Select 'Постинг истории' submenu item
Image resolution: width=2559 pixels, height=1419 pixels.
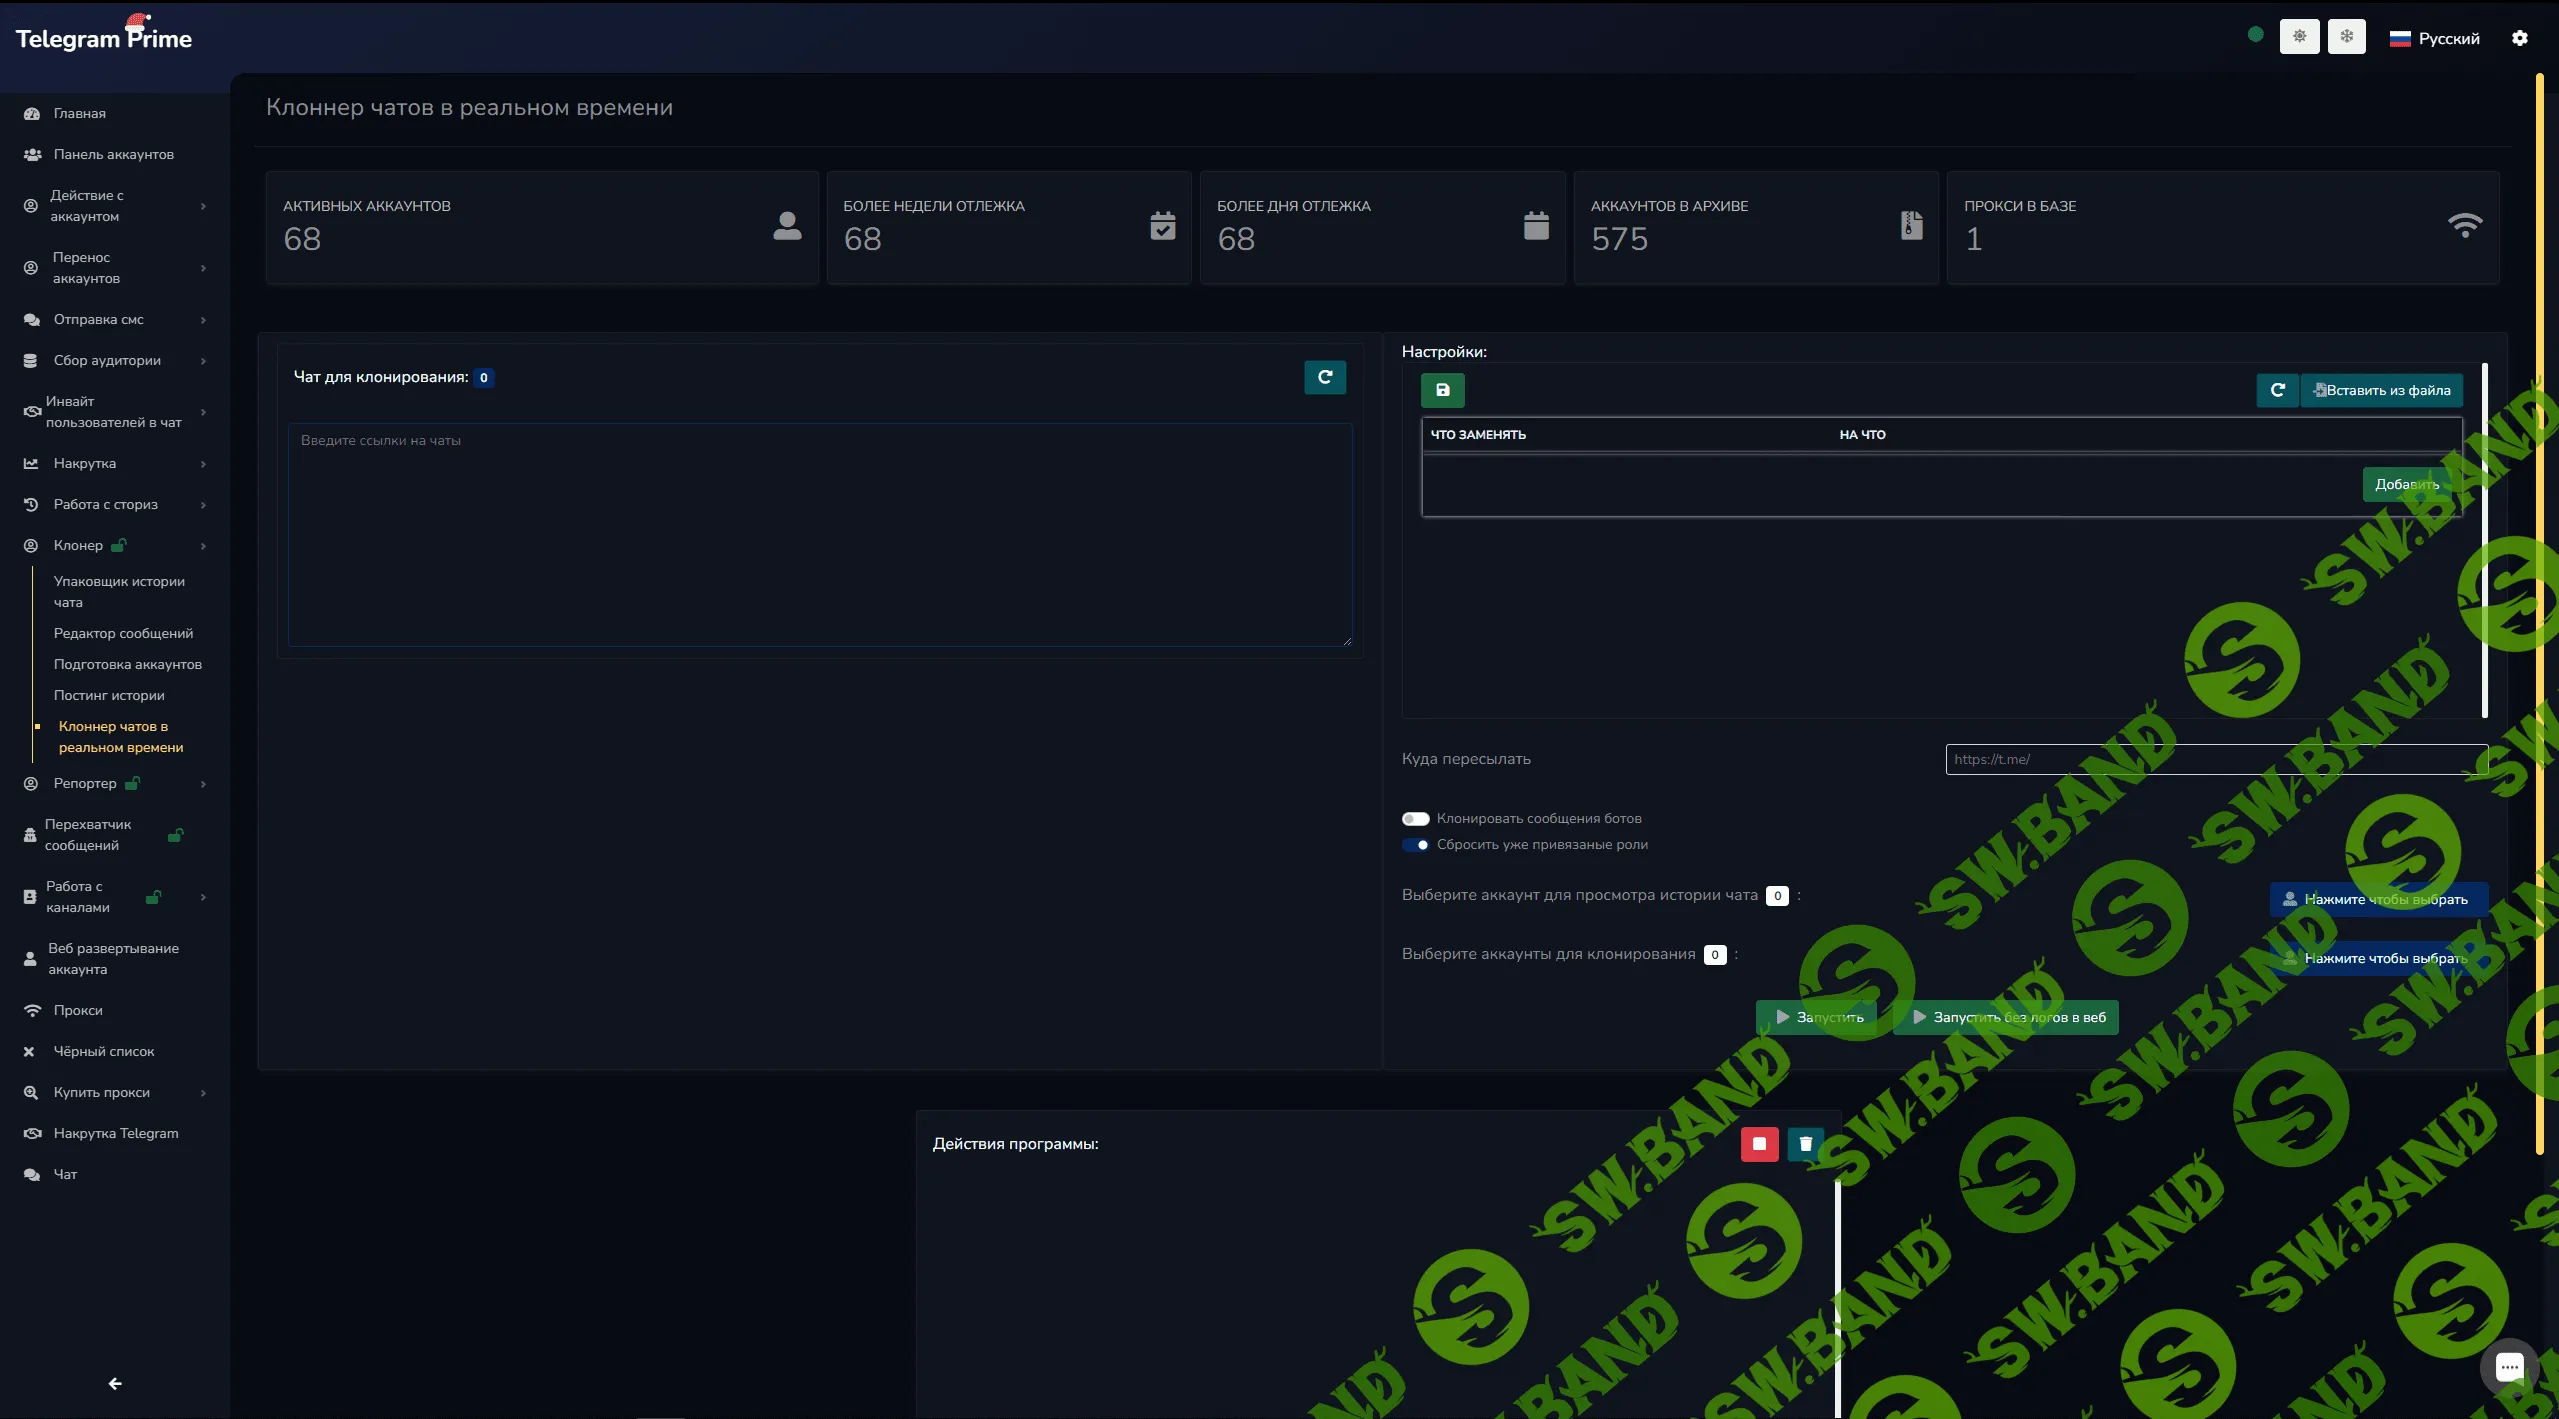coord(109,695)
